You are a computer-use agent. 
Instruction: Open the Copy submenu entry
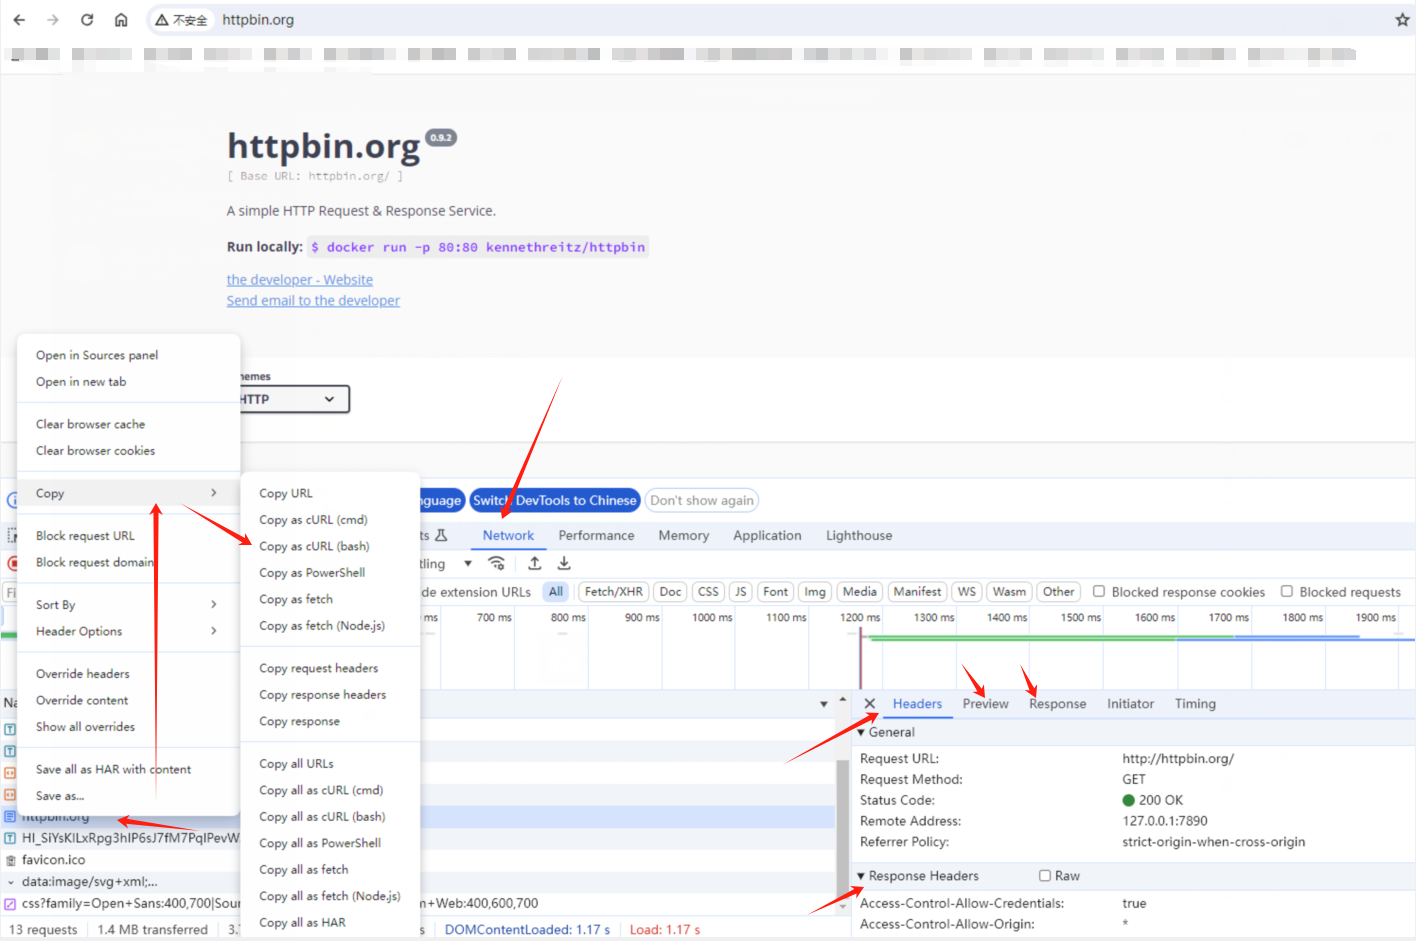coord(128,493)
